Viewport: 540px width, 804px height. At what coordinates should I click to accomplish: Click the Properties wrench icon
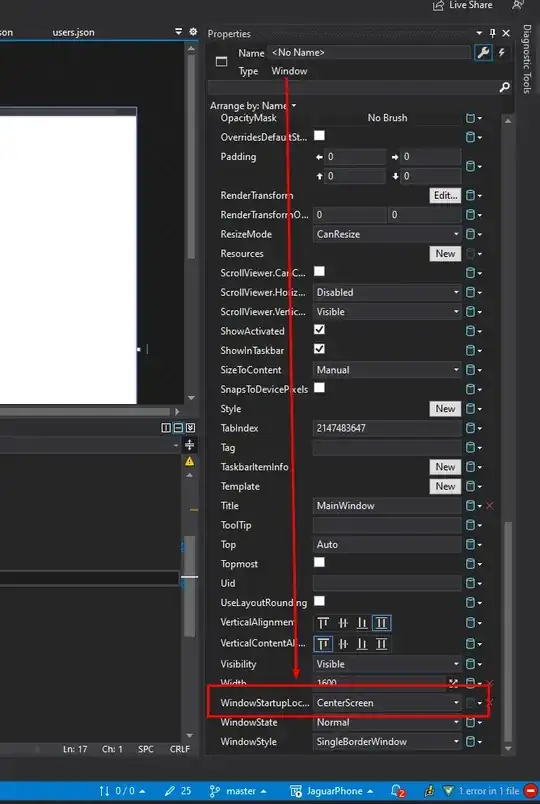[483, 52]
